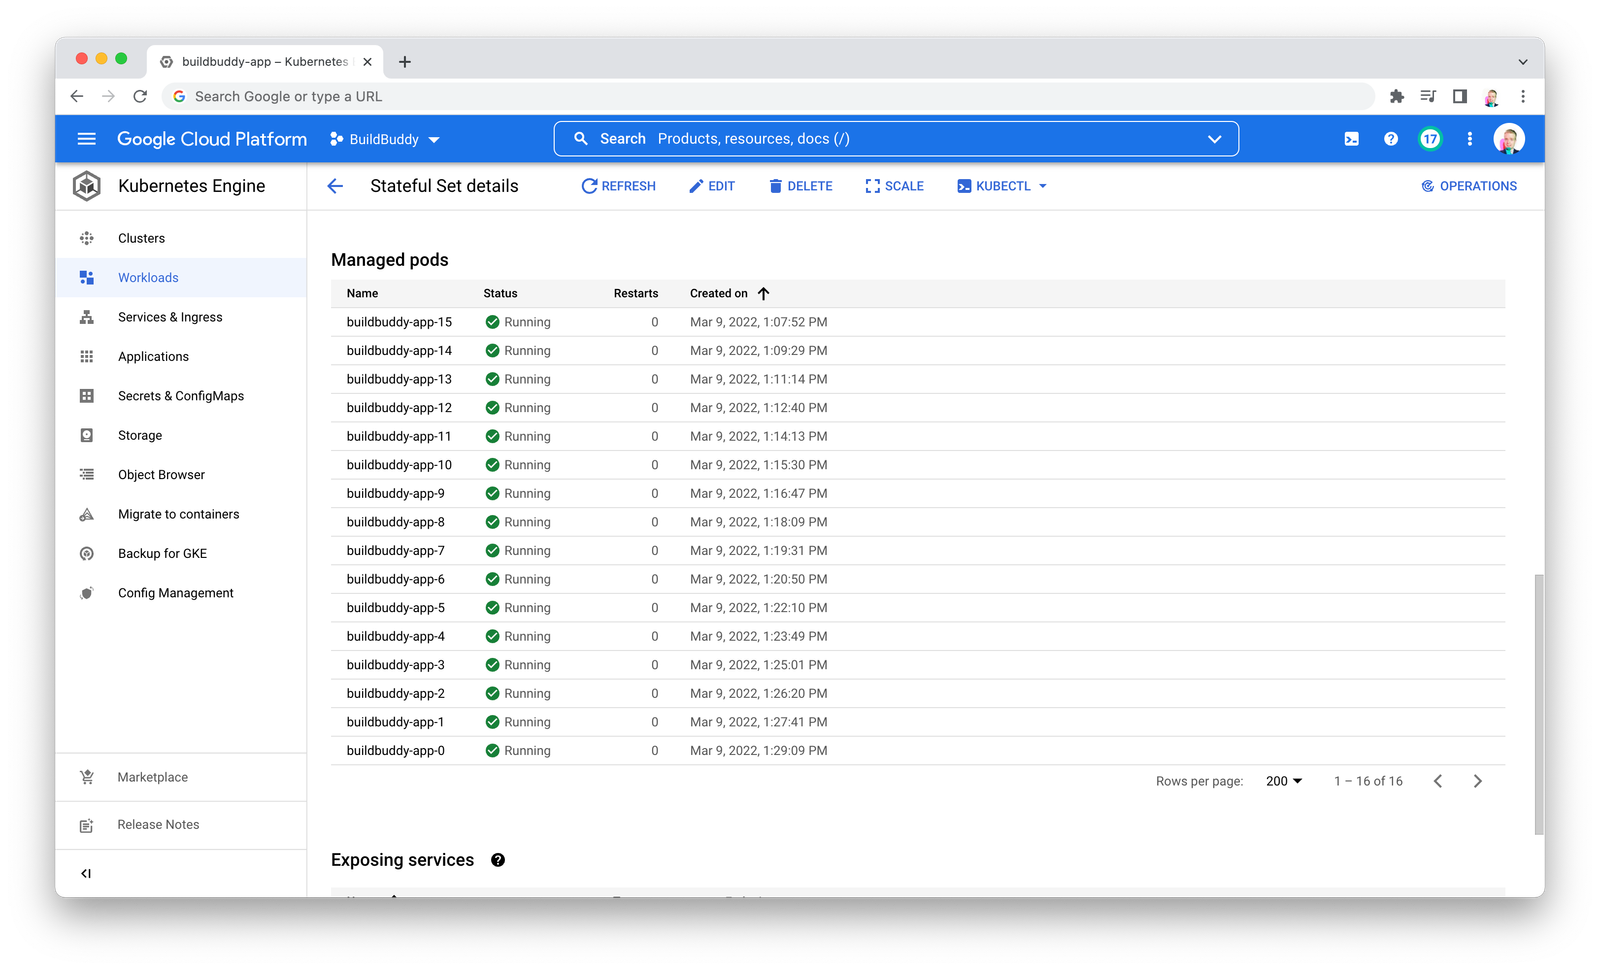Go back with the Stateful Set details arrow

(335, 186)
